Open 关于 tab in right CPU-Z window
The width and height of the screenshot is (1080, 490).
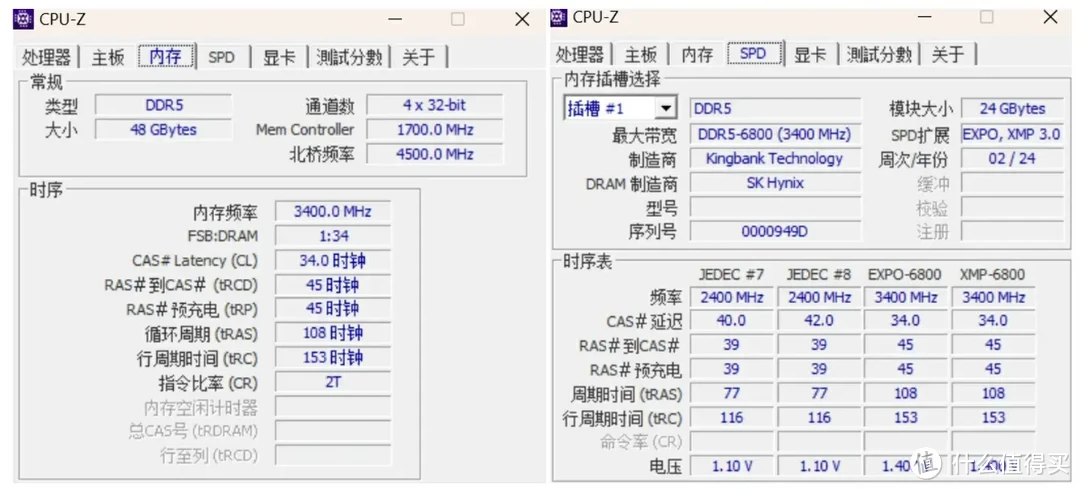click(x=948, y=54)
